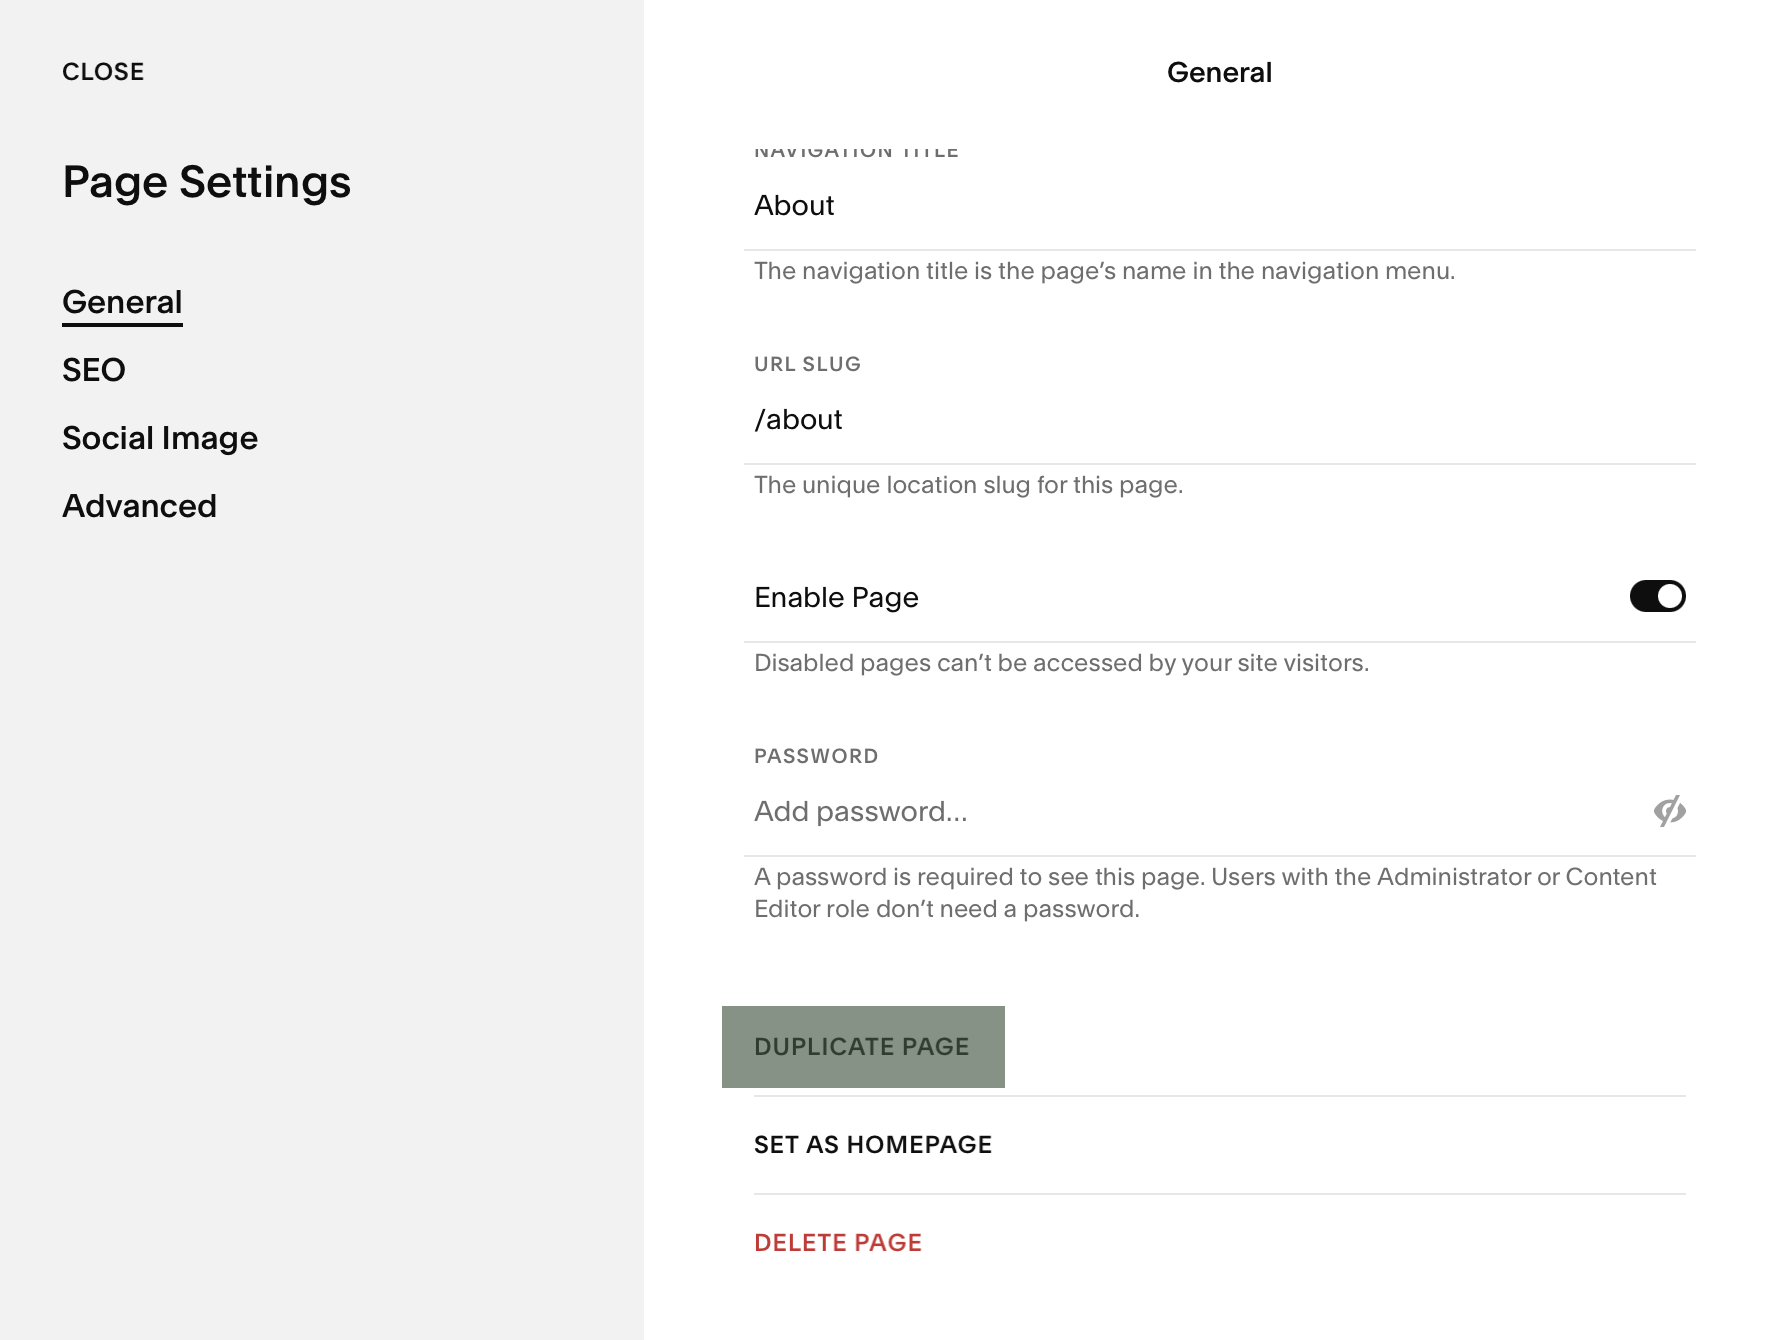Select the General settings tab

[122, 302]
